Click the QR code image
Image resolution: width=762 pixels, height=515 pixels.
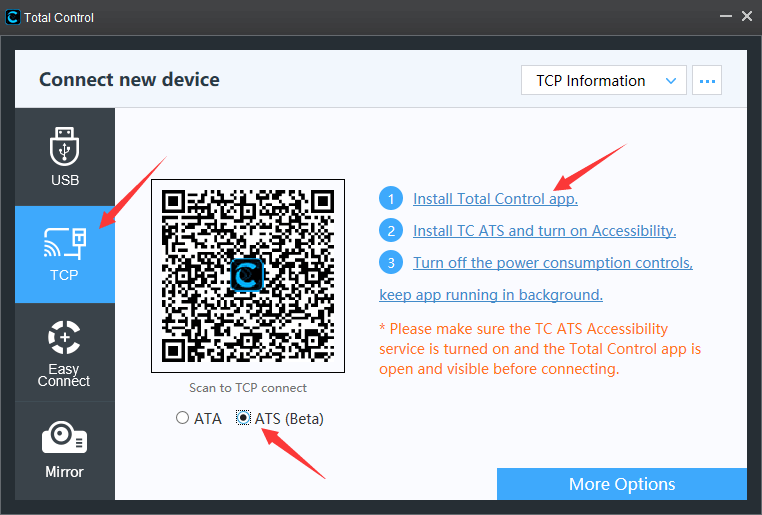tap(248, 276)
